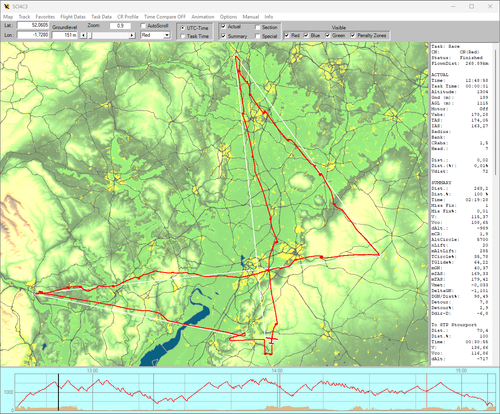
Task: Click the 'FlownDist' line in data panel
Action: tap(460, 63)
